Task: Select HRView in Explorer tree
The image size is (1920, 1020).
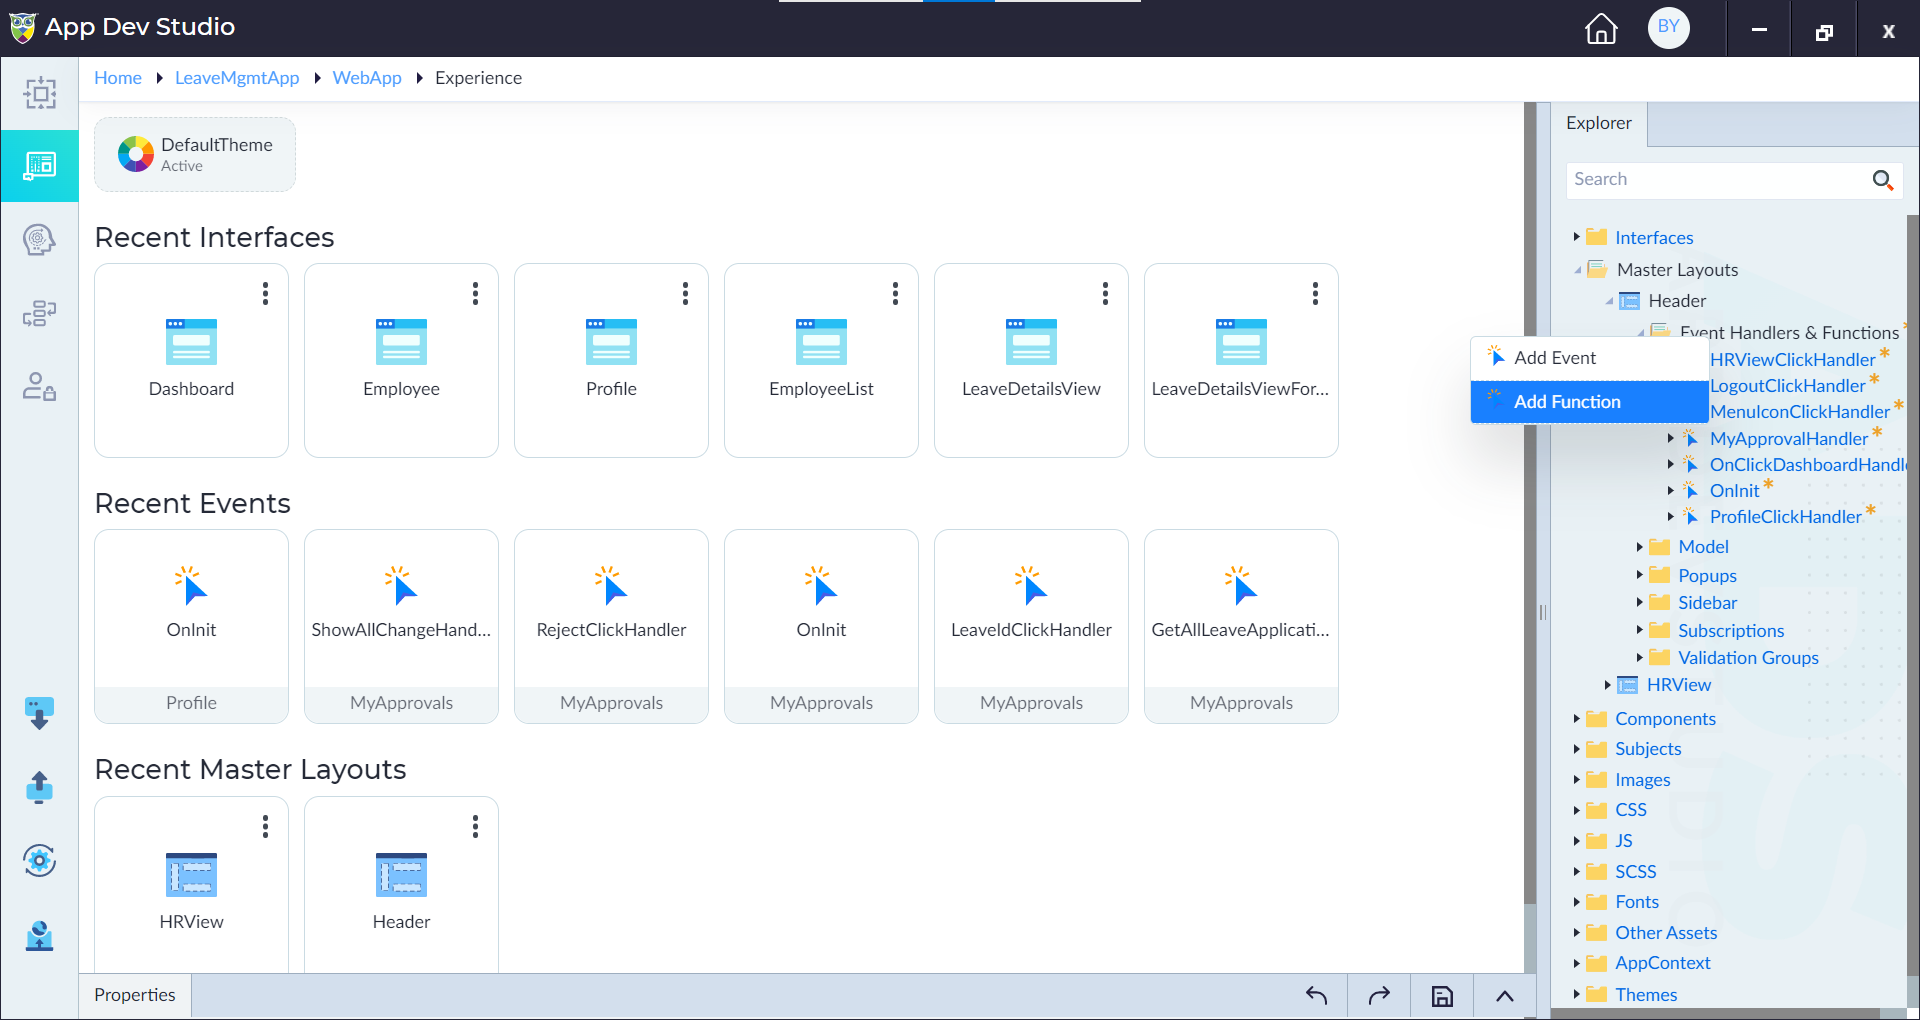Action: coord(1679,685)
